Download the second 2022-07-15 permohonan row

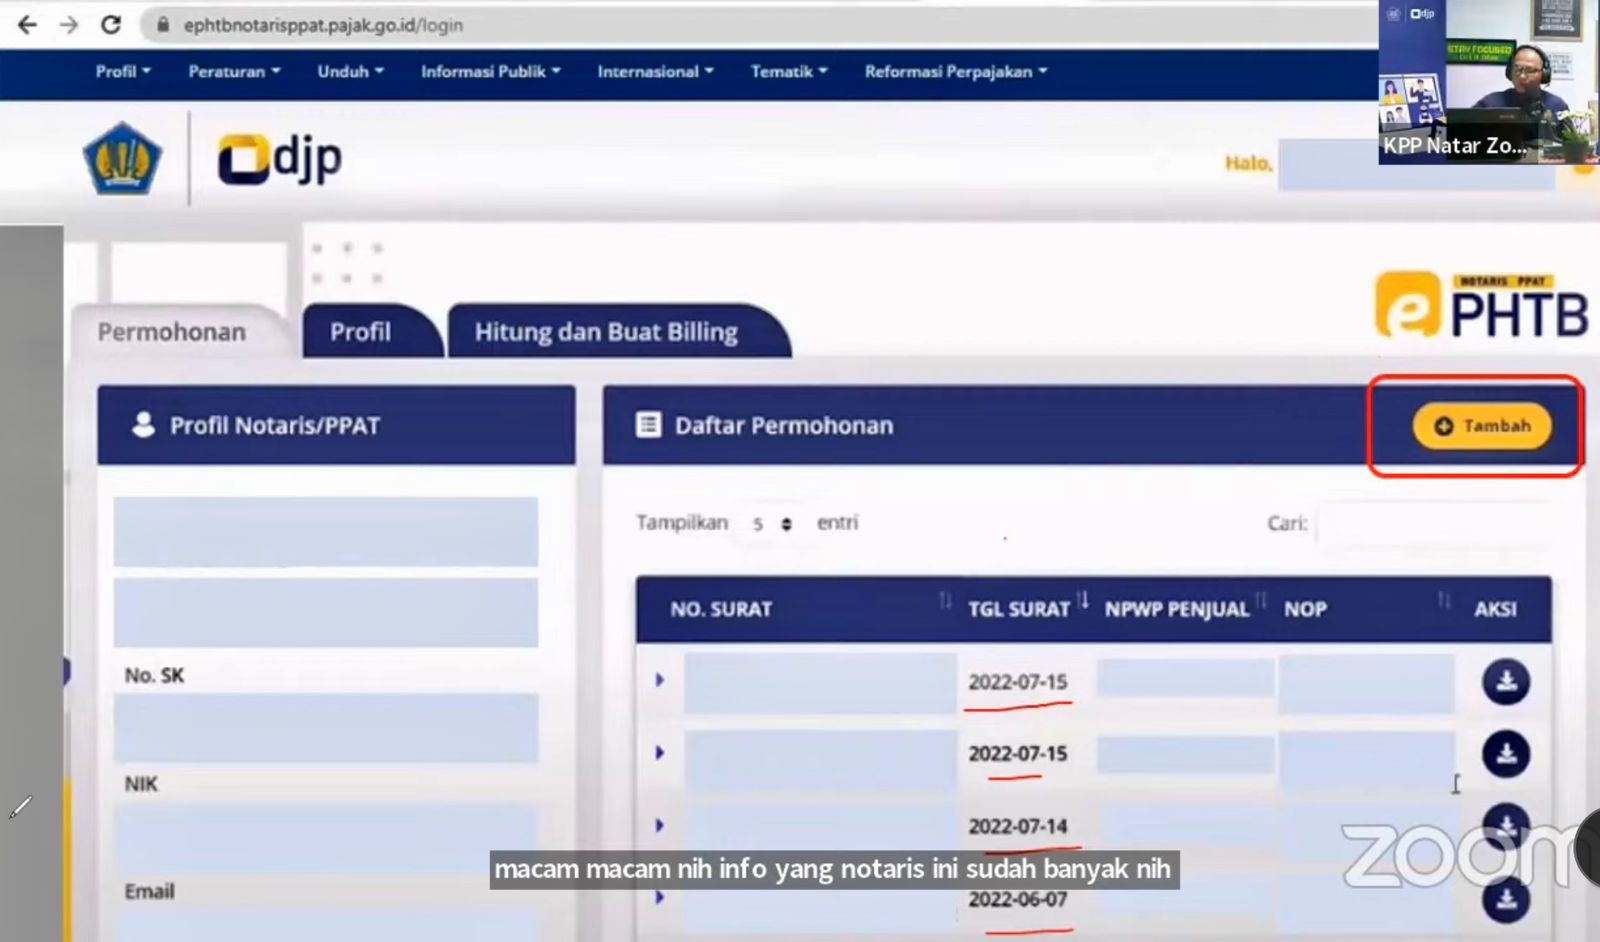click(1505, 755)
